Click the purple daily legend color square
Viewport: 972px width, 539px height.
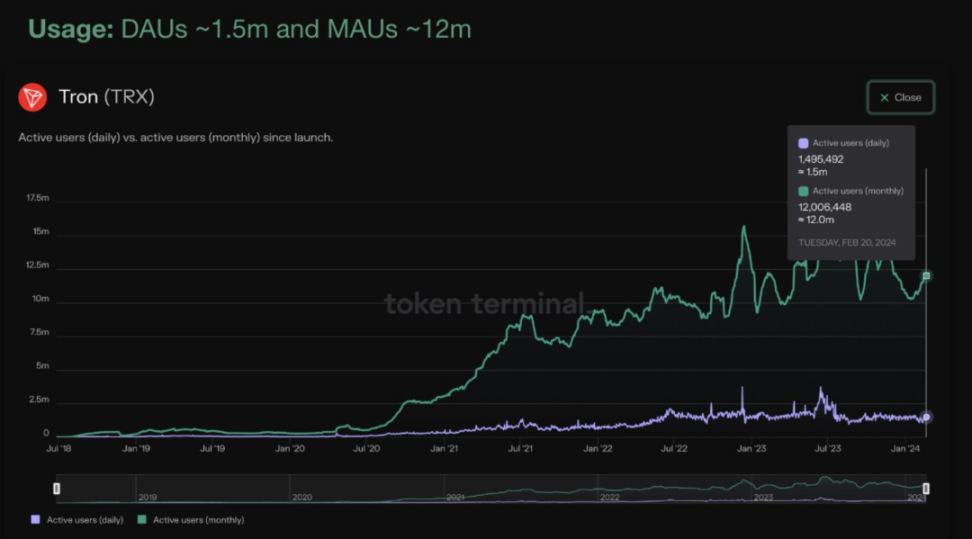35,520
